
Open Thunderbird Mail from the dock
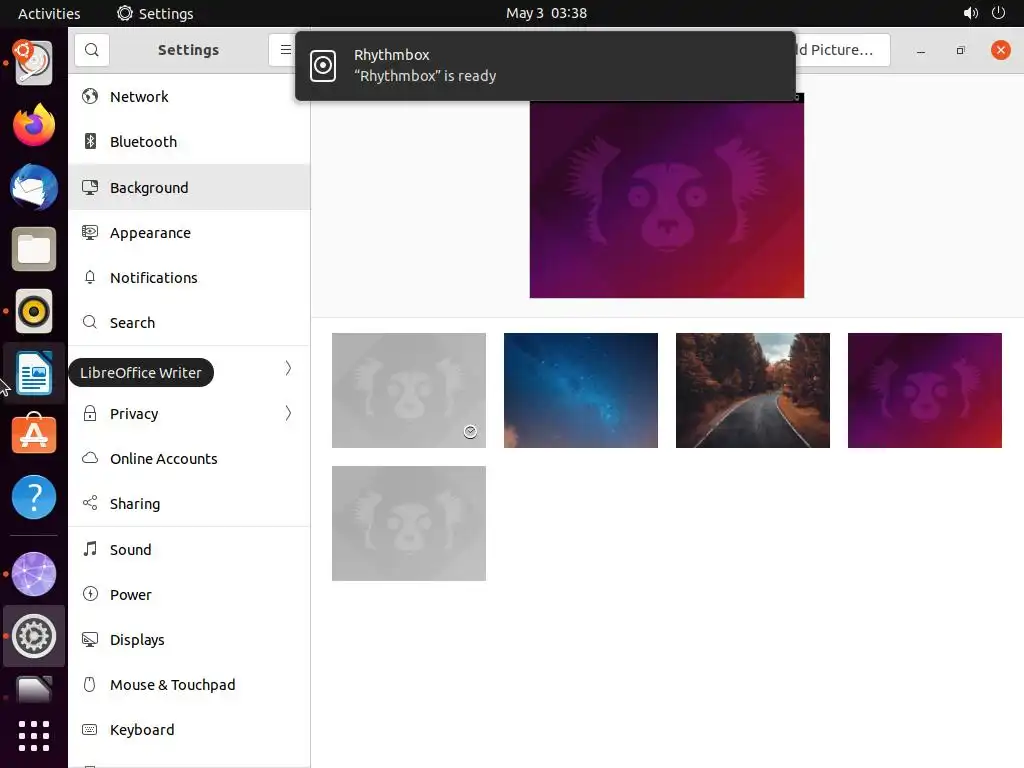(x=34, y=187)
